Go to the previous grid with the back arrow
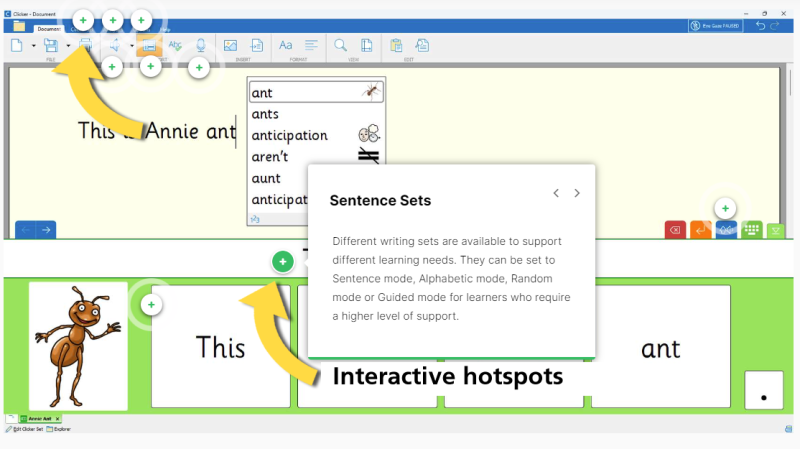 pos(26,230)
